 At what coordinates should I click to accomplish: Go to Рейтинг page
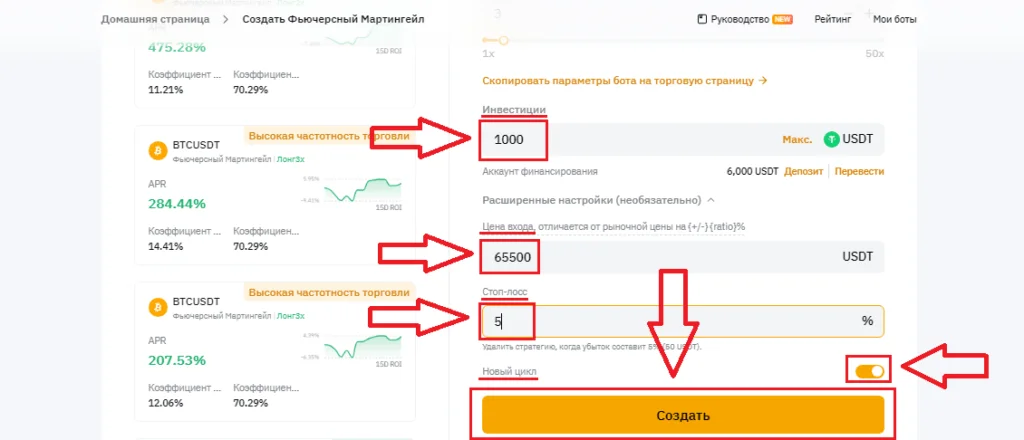tap(833, 19)
